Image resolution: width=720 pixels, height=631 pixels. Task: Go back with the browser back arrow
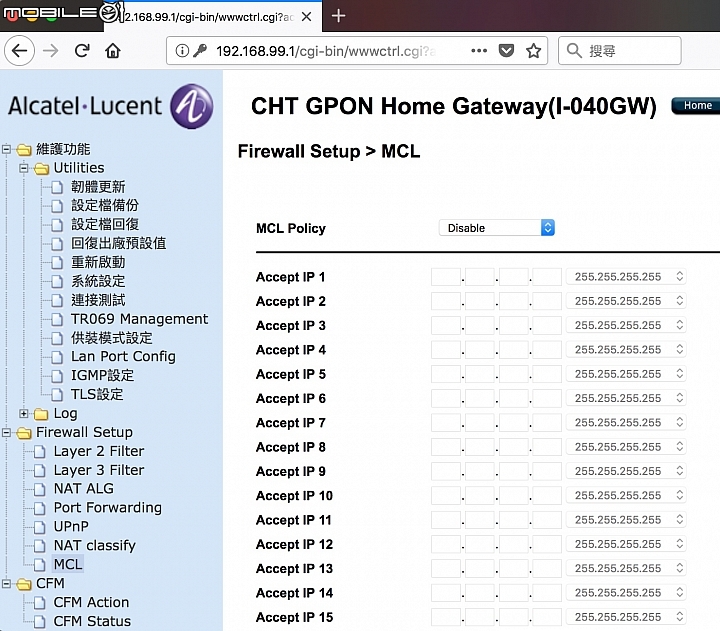coord(19,51)
